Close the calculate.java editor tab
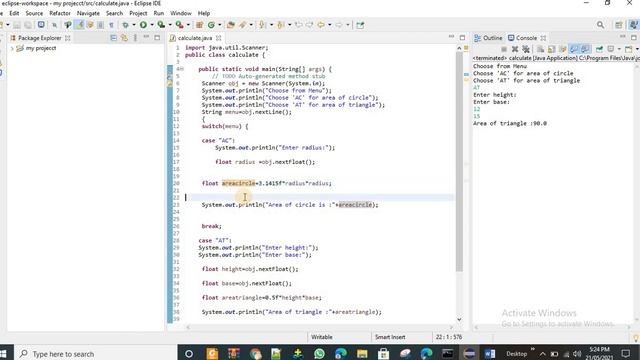Screen dimensions: 640x360 (218, 38)
